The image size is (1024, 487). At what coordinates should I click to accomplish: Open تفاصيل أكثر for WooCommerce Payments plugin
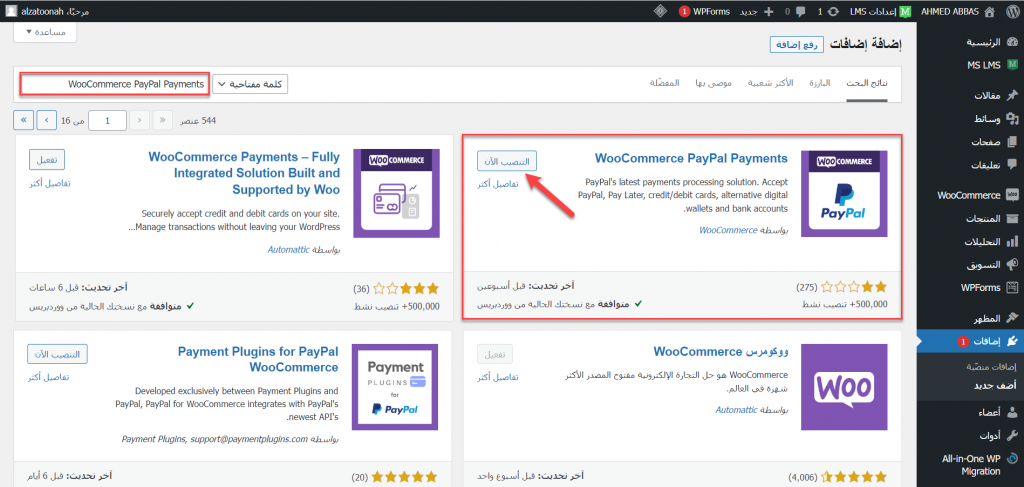[x=50, y=183]
